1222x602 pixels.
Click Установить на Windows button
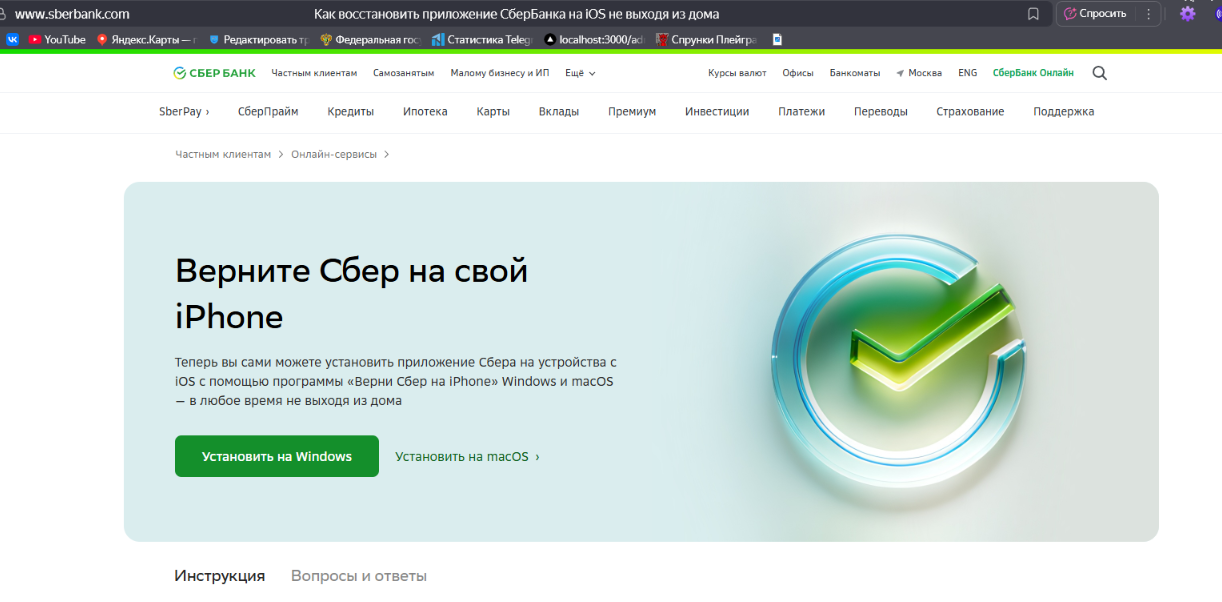[277, 456]
